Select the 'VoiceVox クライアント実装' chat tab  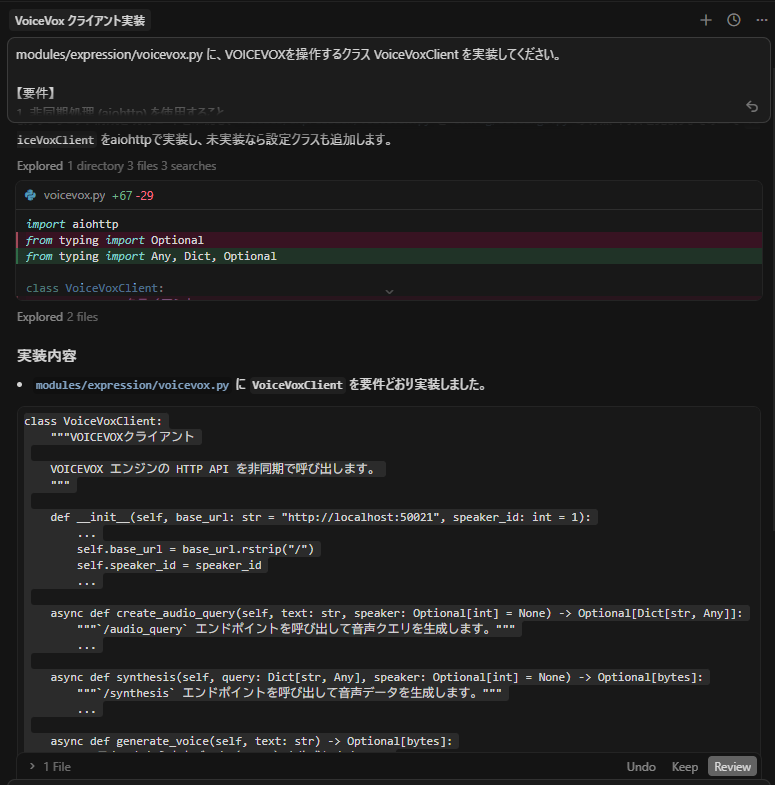[78, 20]
